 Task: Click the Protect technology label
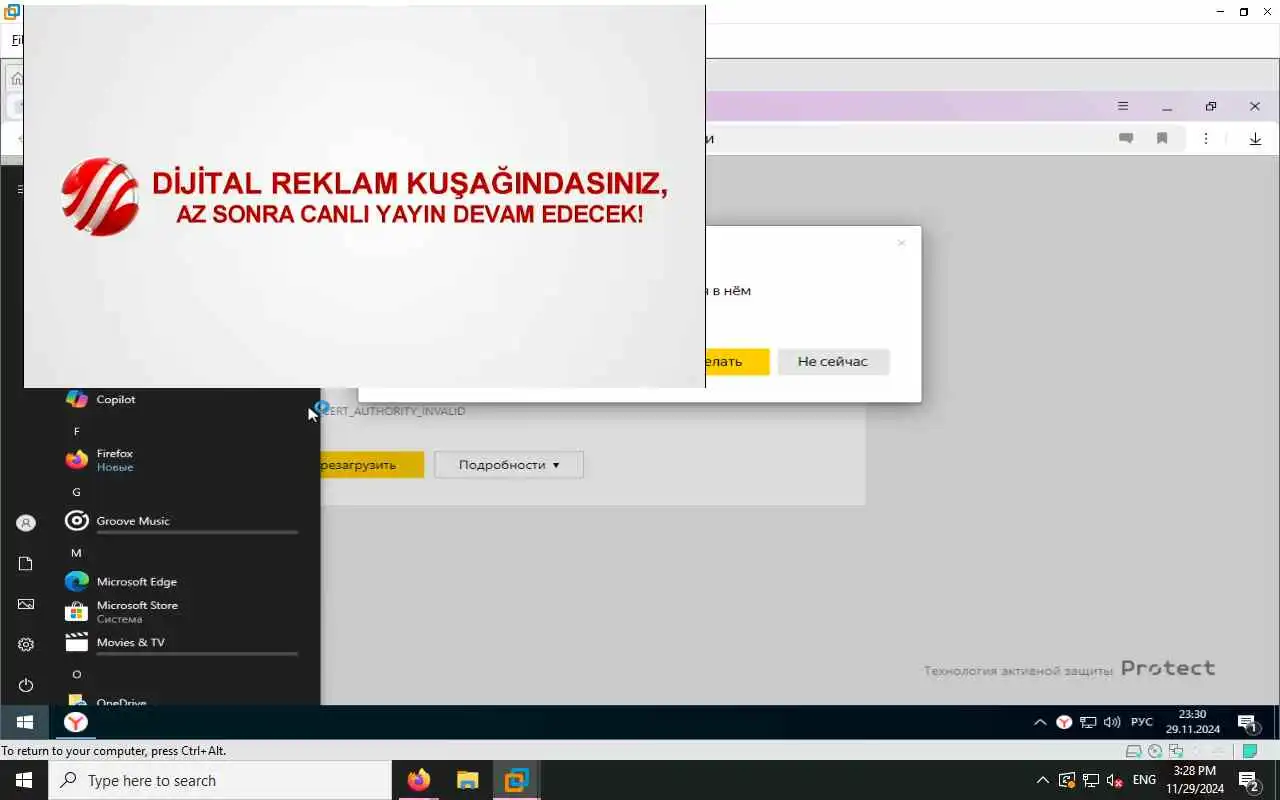[x=1069, y=668]
